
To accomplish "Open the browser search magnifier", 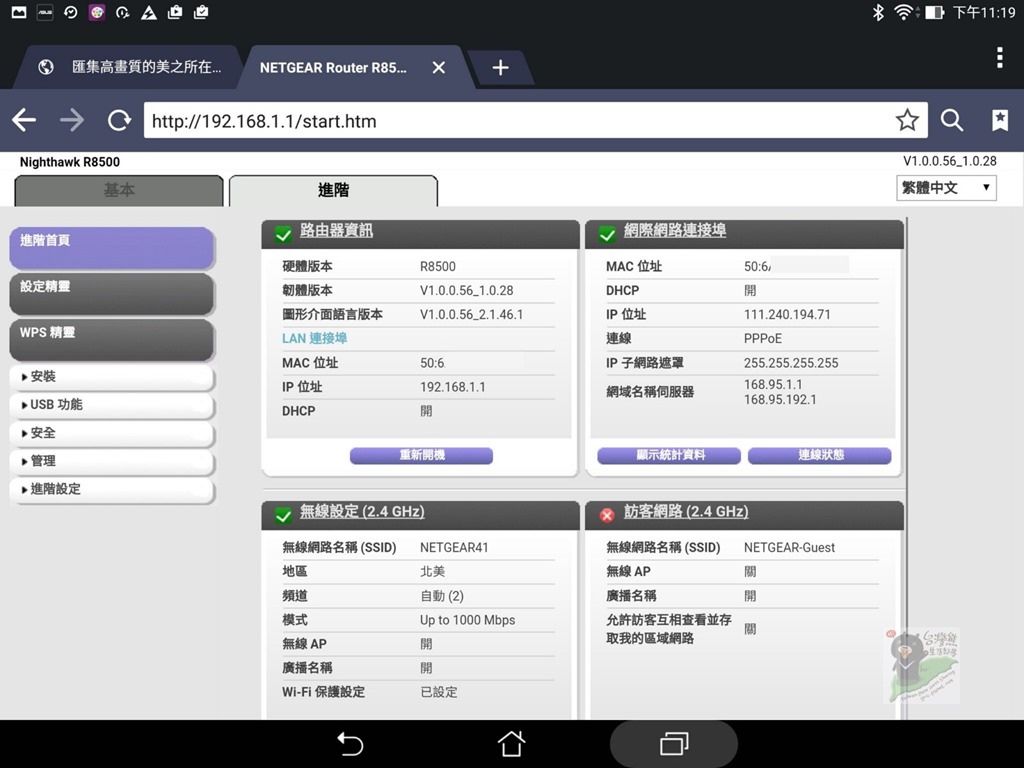I will 952,120.
